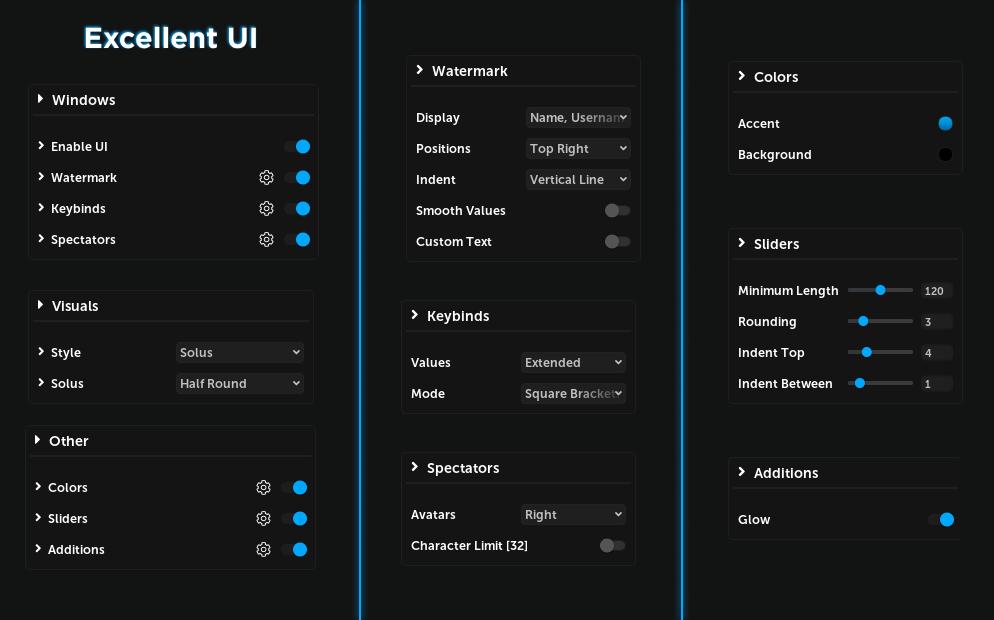Turn on Custom Text switch

[x=617, y=242]
